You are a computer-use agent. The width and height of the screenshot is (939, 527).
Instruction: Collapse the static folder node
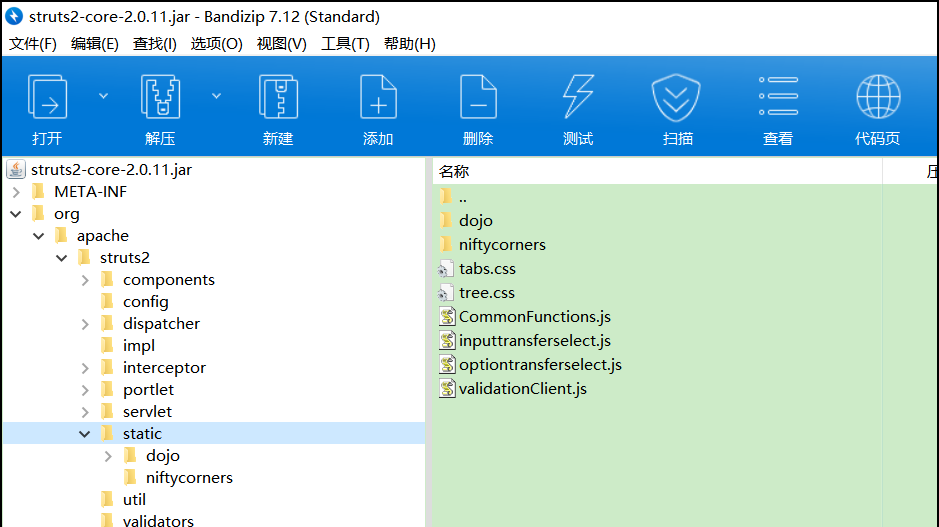pos(84,434)
